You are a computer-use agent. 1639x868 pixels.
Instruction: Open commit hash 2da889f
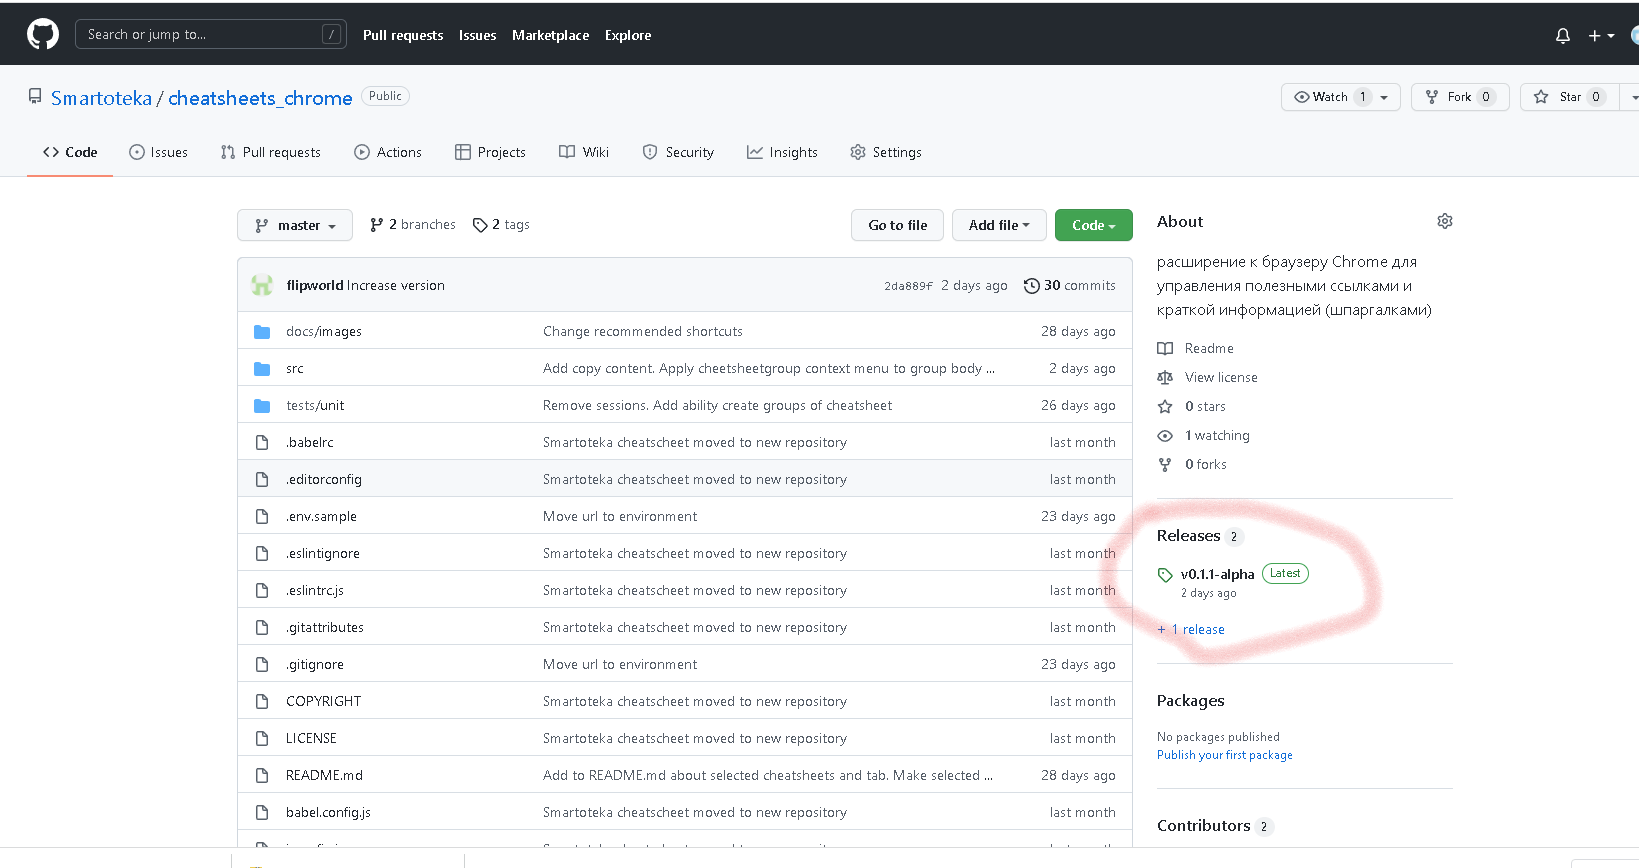coord(908,286)
